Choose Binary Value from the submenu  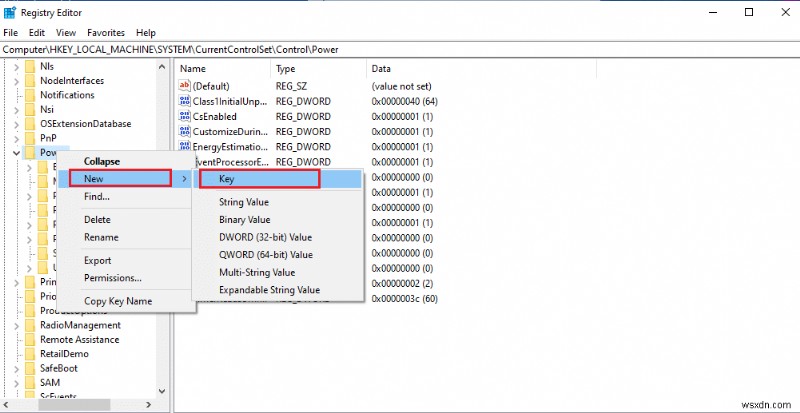coord(277,220)
